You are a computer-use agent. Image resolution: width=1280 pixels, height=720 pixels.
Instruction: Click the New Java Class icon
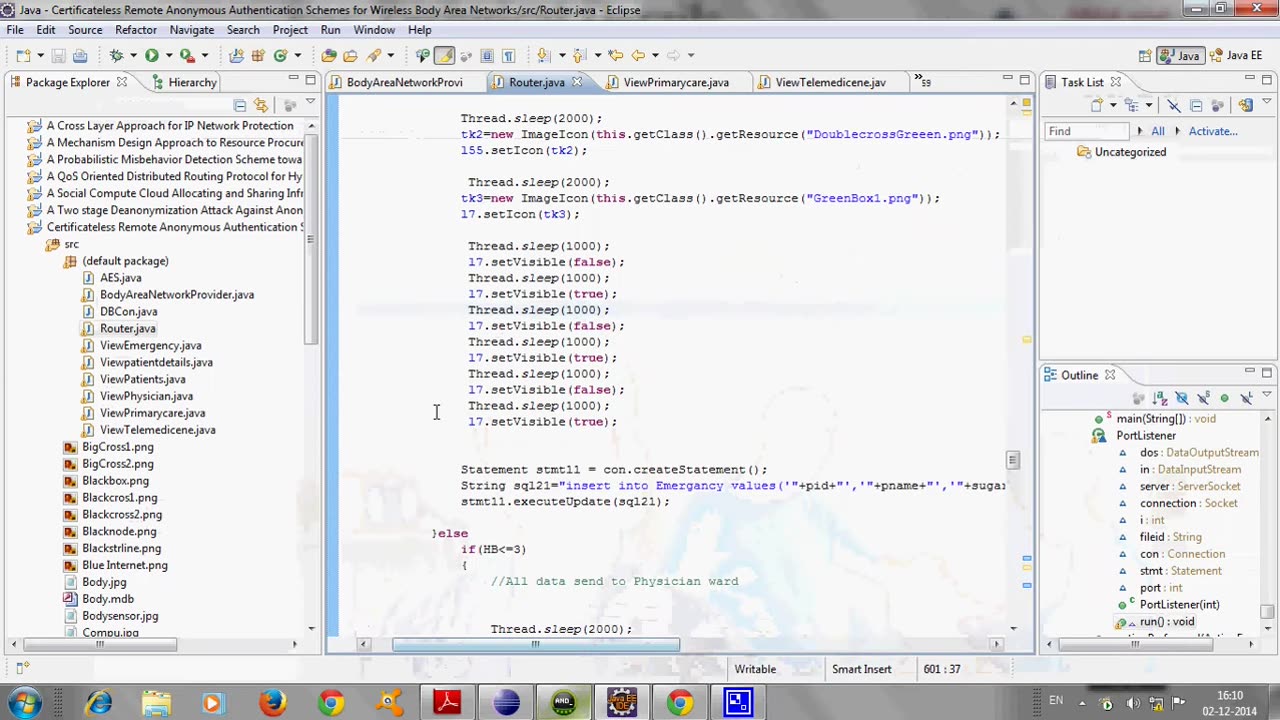(280, 56)
